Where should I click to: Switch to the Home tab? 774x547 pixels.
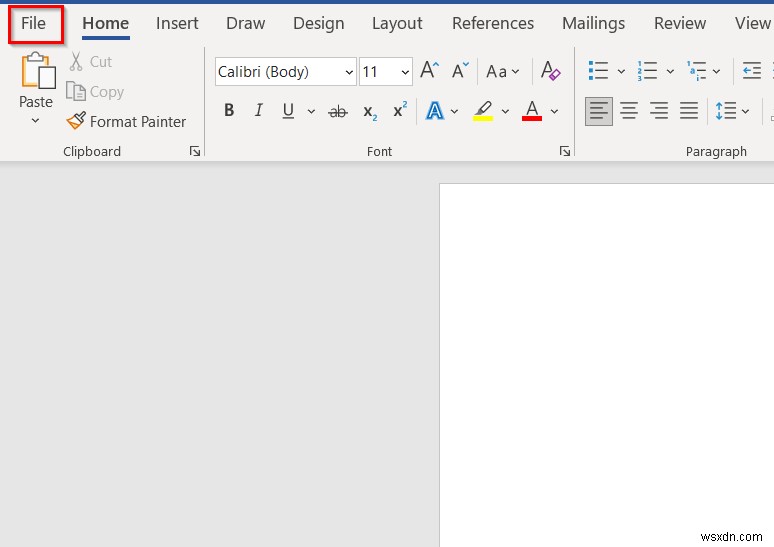tap(106, 23)
